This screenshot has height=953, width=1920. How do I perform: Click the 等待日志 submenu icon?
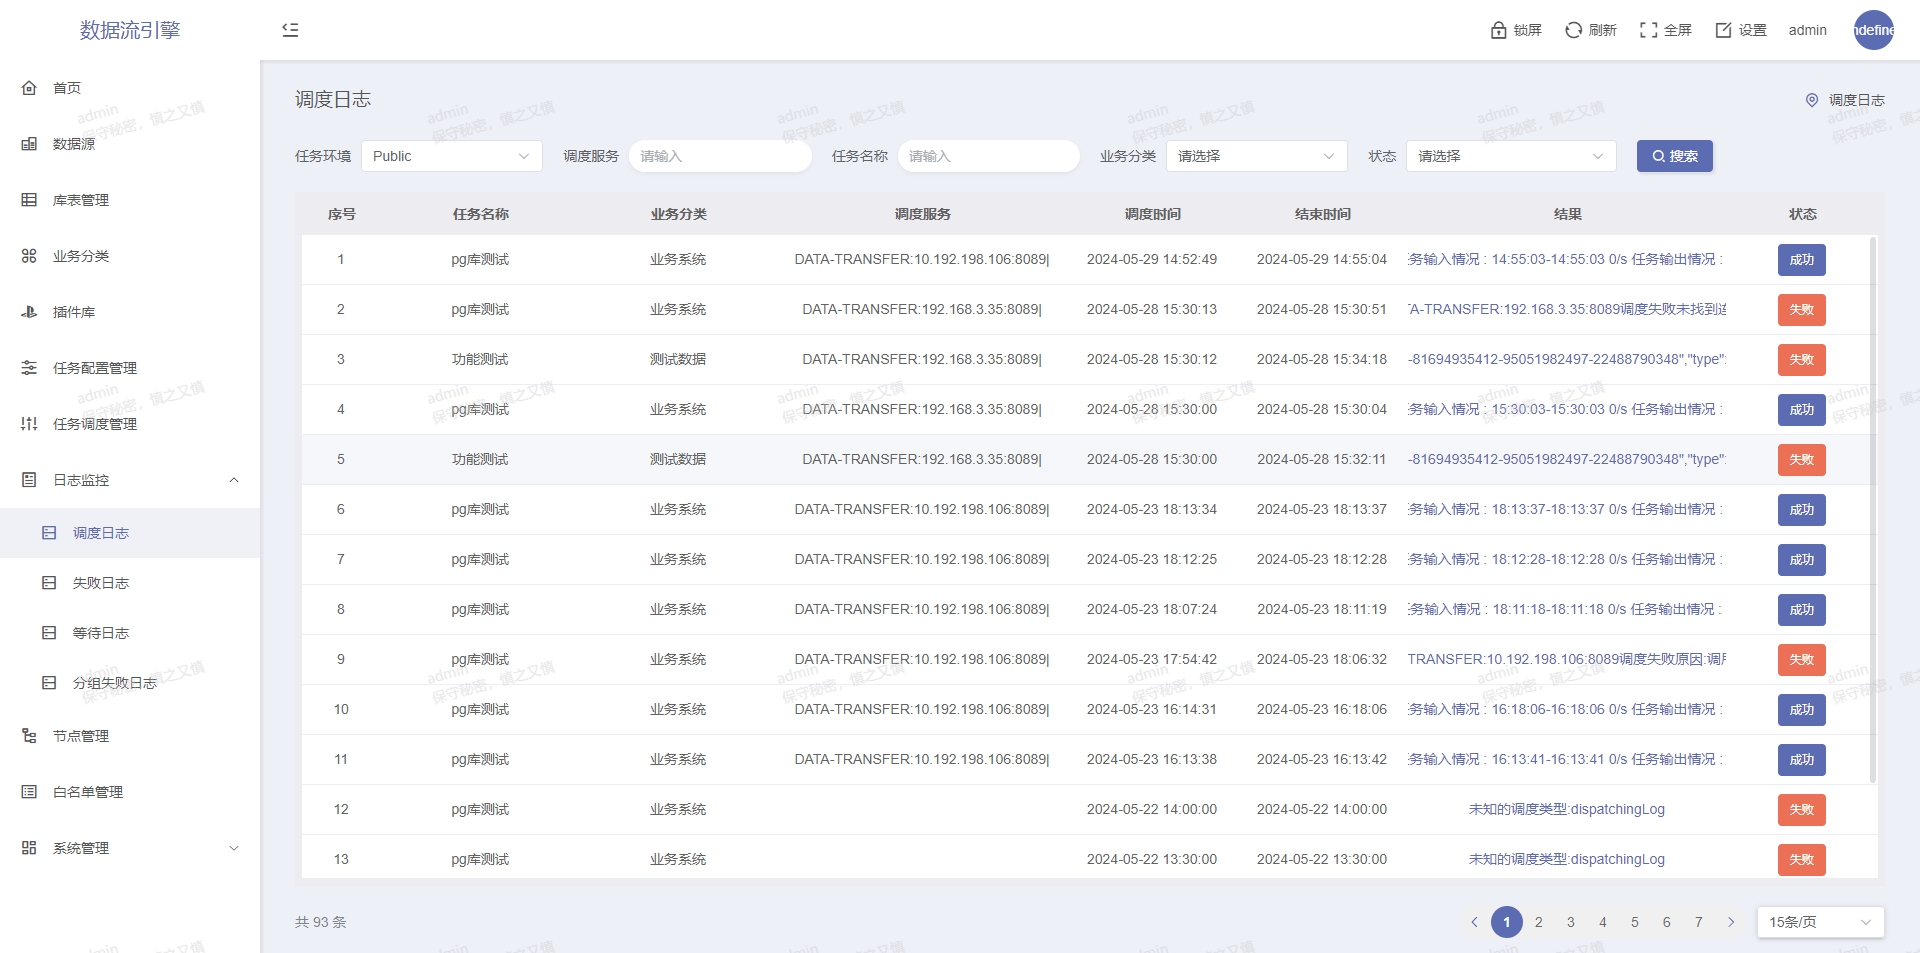click(49, 633)
